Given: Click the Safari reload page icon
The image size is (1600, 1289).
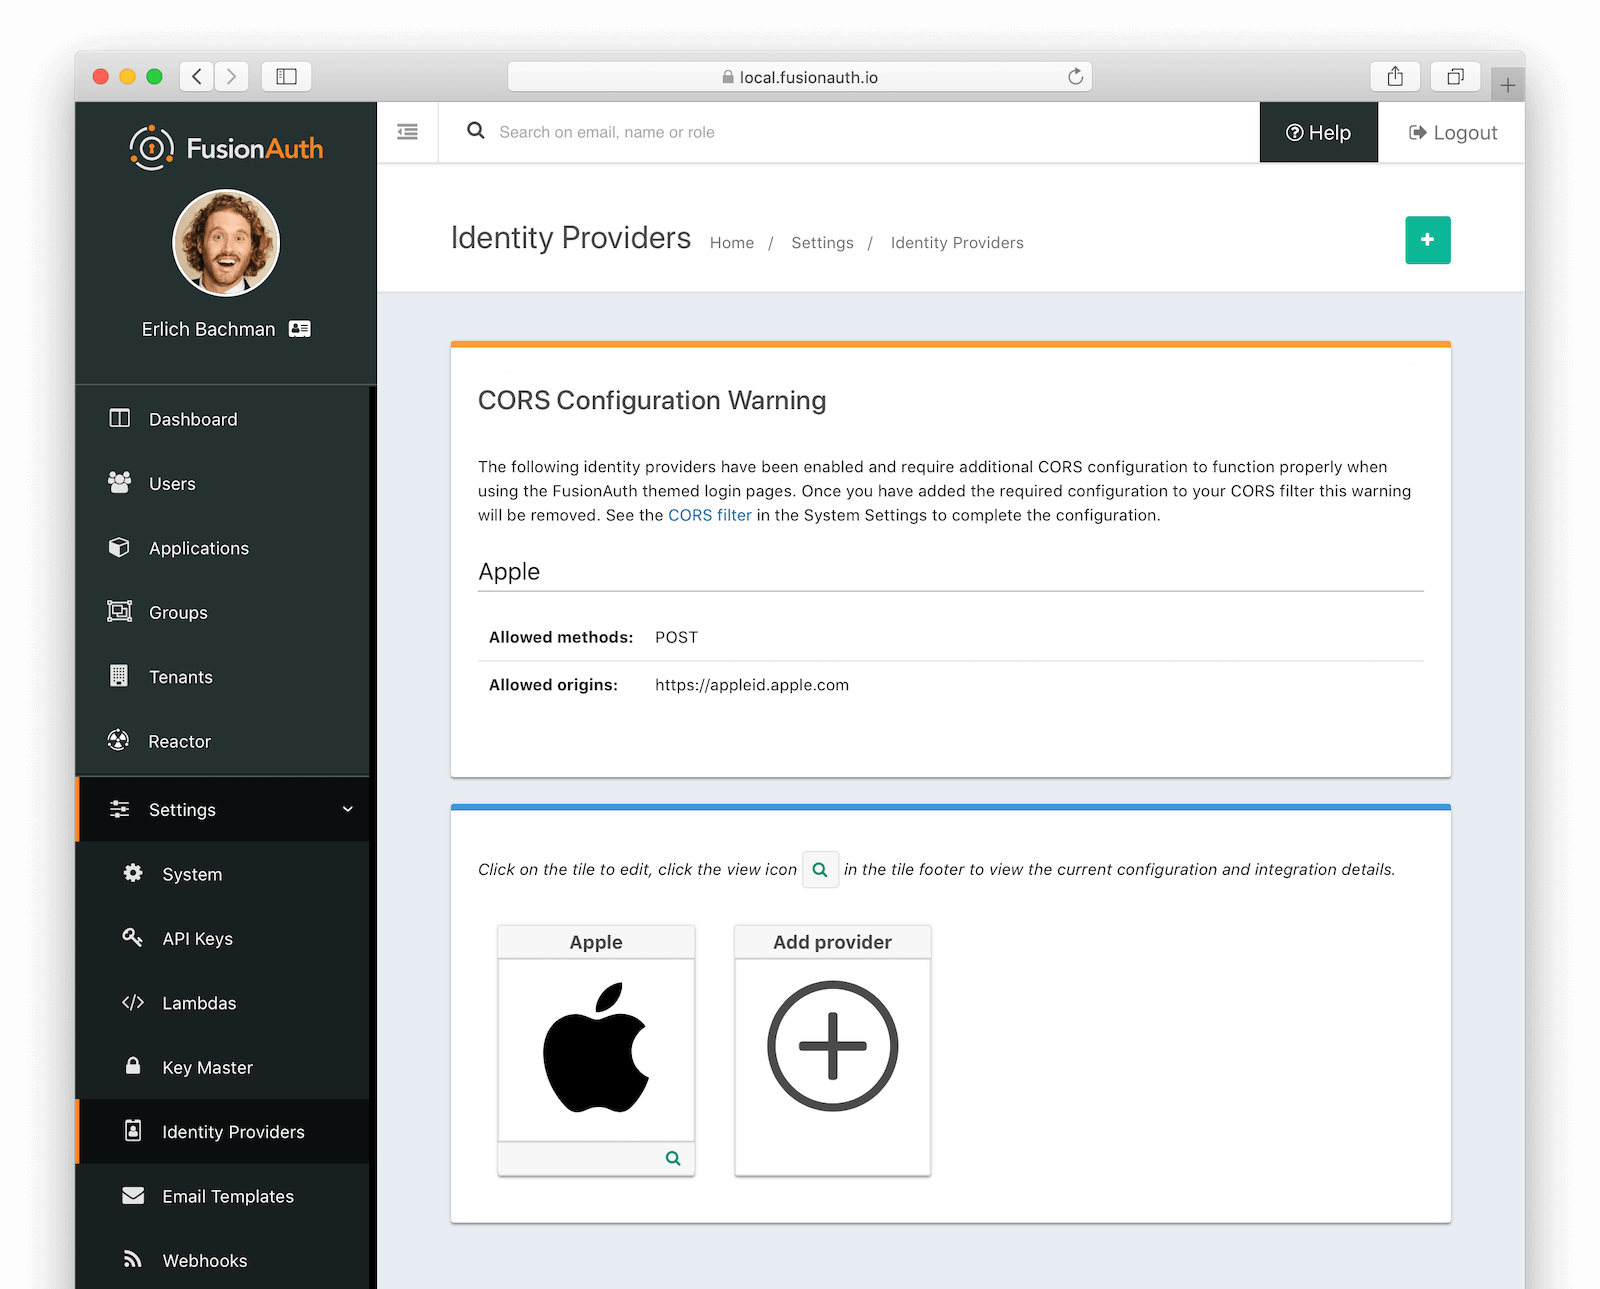Looking at the screenshot, I should (x=1075, y=76).
